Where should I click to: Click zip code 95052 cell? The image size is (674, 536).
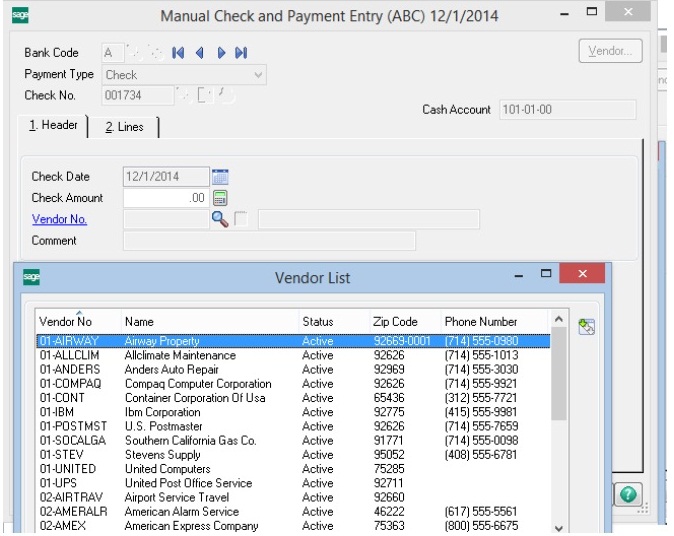coord(389,455)
